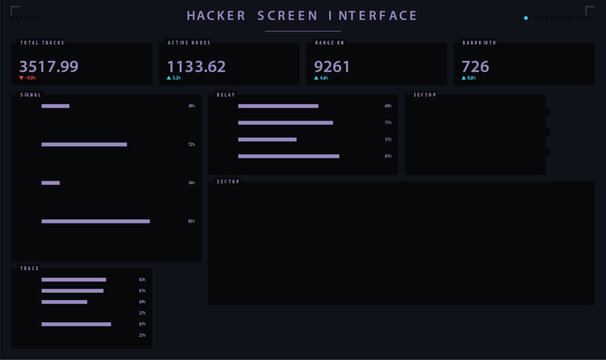
Task: Click the Trace bar labeled 69%
Action: pos(64,302)
